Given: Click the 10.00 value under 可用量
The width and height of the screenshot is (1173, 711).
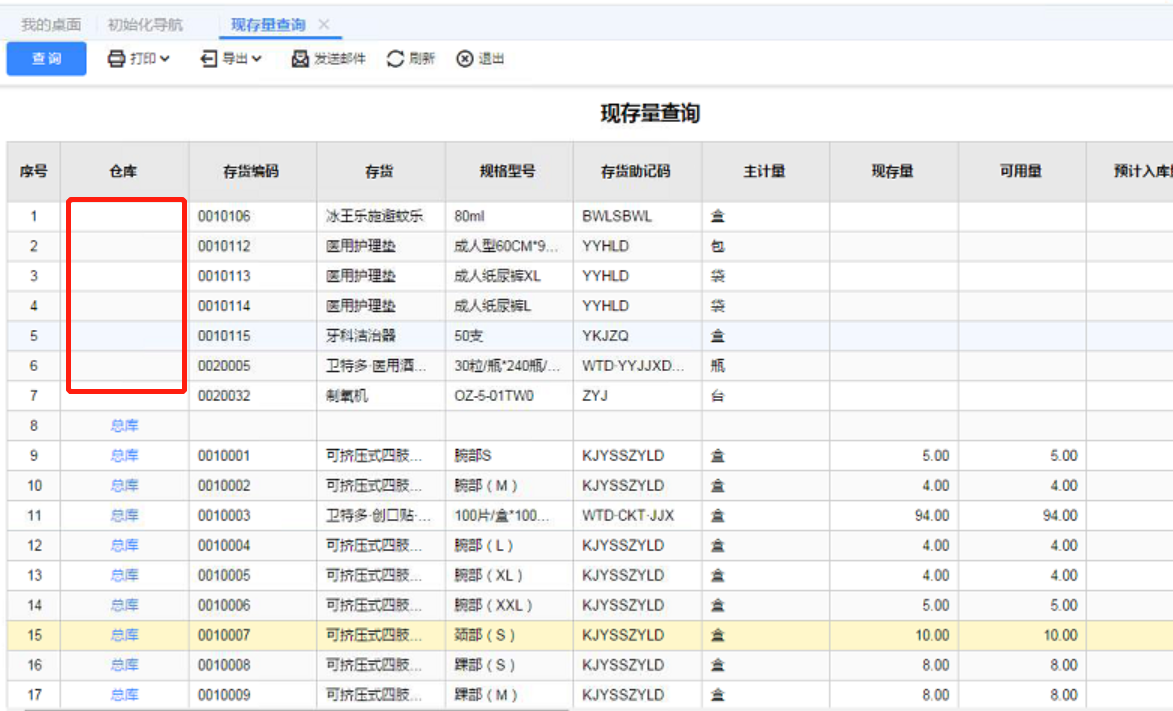Looking at the screenshot, I should 1060,635.
